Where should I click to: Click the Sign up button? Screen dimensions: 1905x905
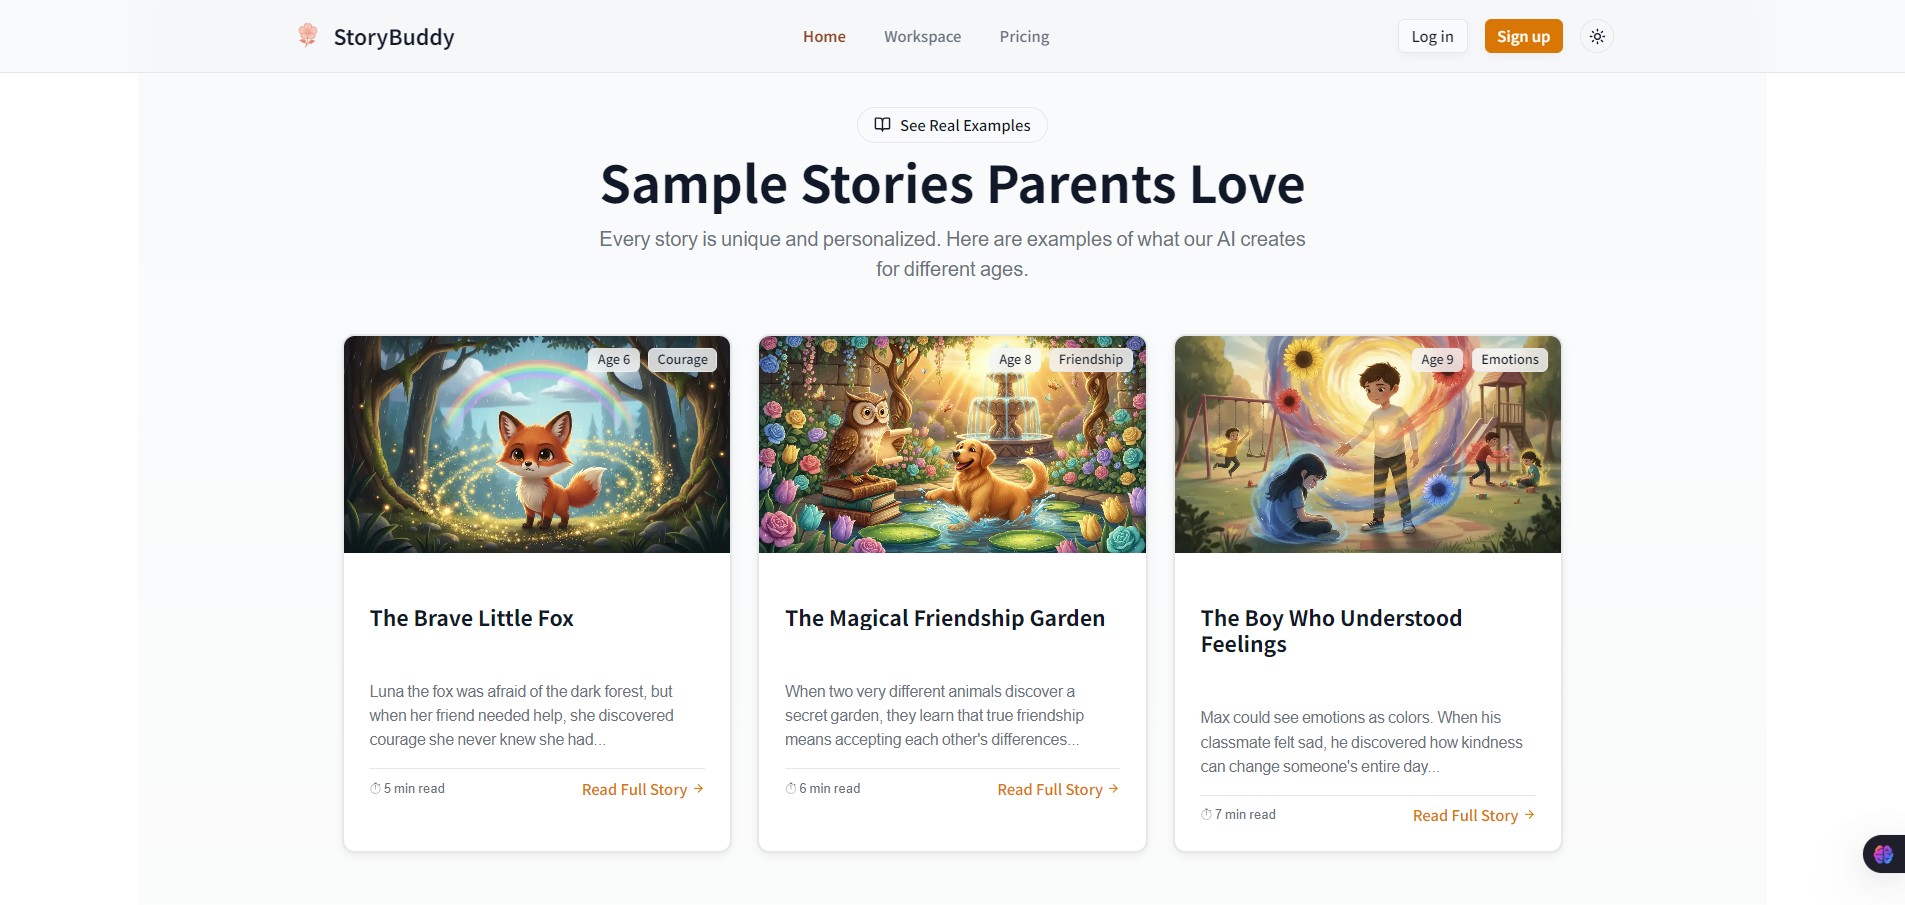pyautogui.click(x=1522, y=36)
